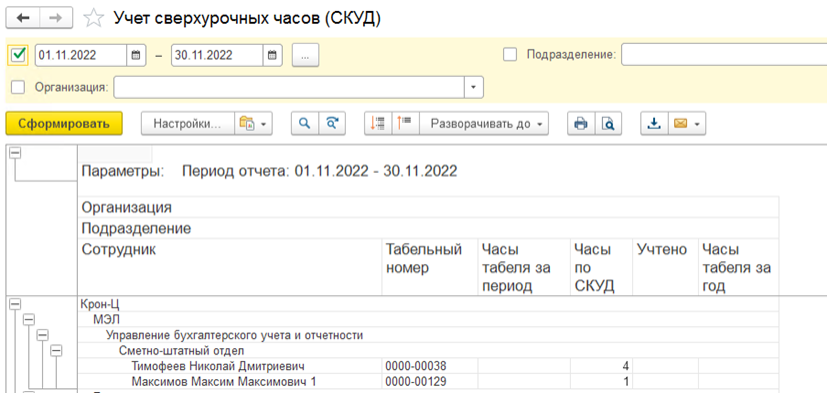Click the Табельный номер column header
Screen dimensions: 827x393
pyautogui.click(x=429, y=266)
